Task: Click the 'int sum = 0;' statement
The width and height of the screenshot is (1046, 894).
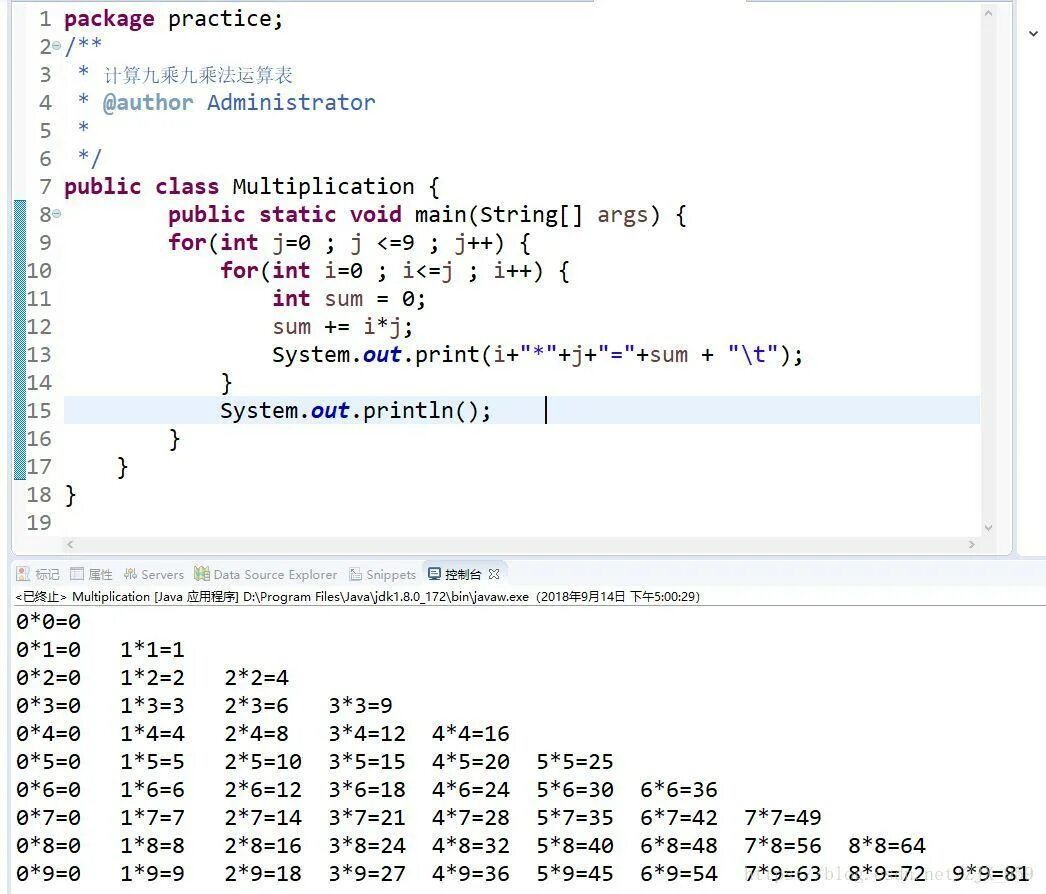Action: point(349,299)
